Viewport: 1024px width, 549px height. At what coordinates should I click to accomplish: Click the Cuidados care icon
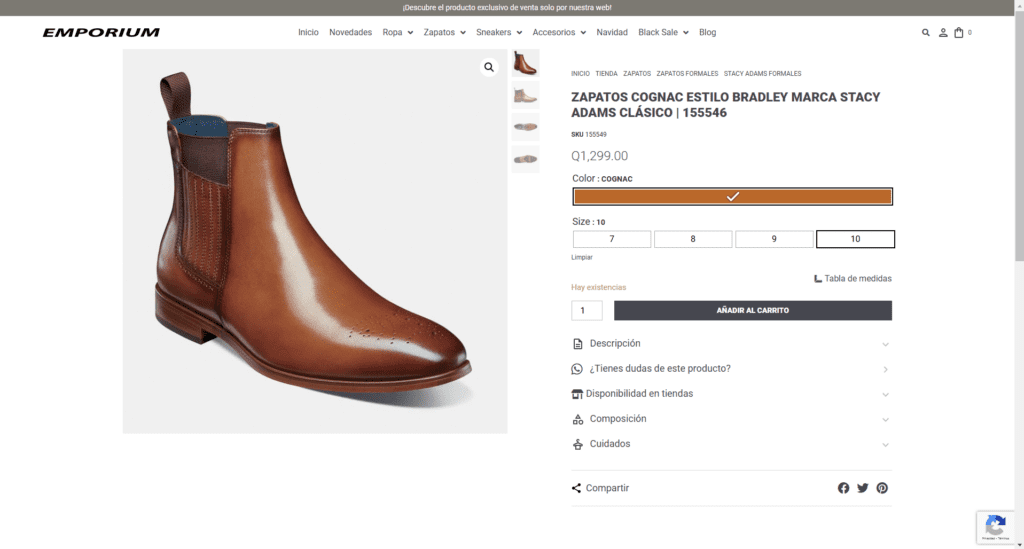[x=578, y=445]
